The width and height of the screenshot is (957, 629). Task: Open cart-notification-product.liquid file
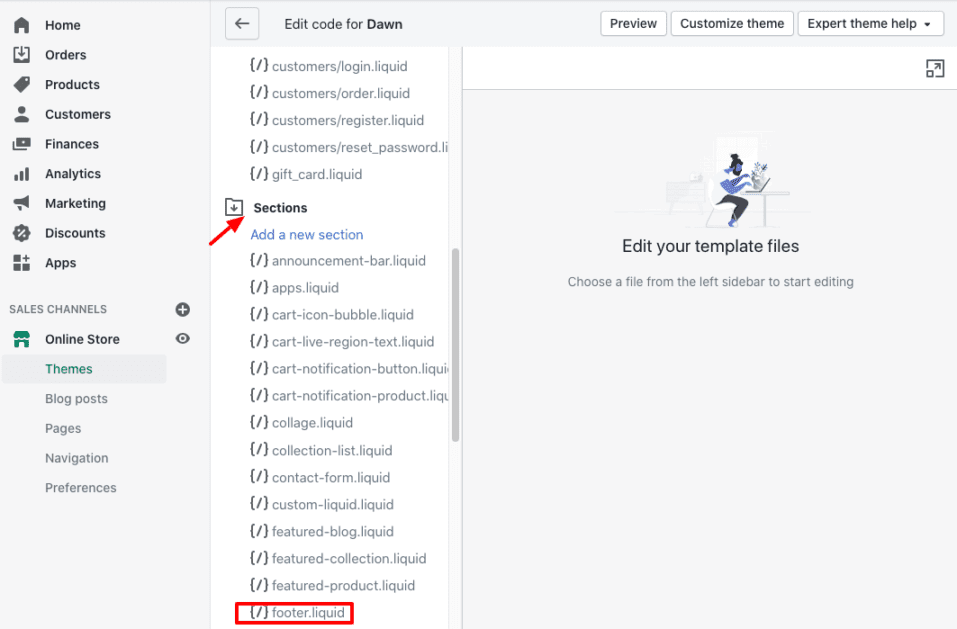(359, 395)
